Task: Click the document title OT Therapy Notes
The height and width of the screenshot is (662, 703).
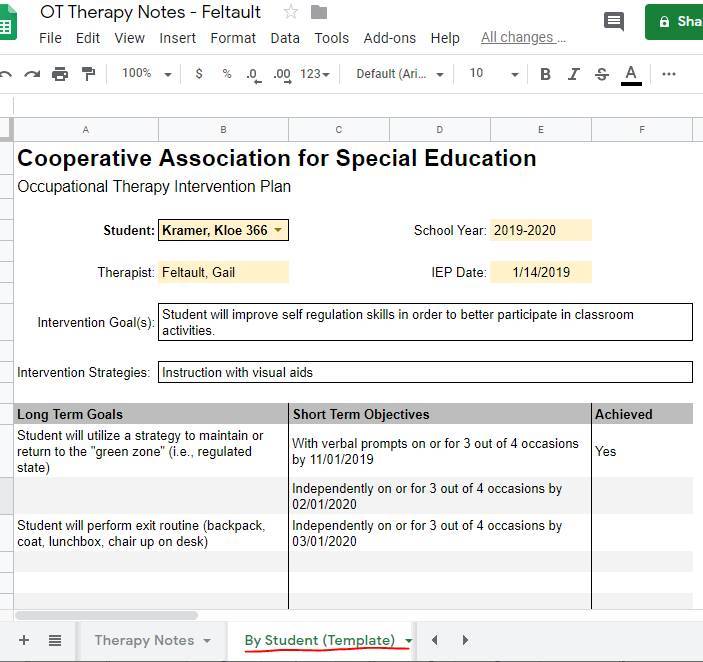Action: point(150,12)
